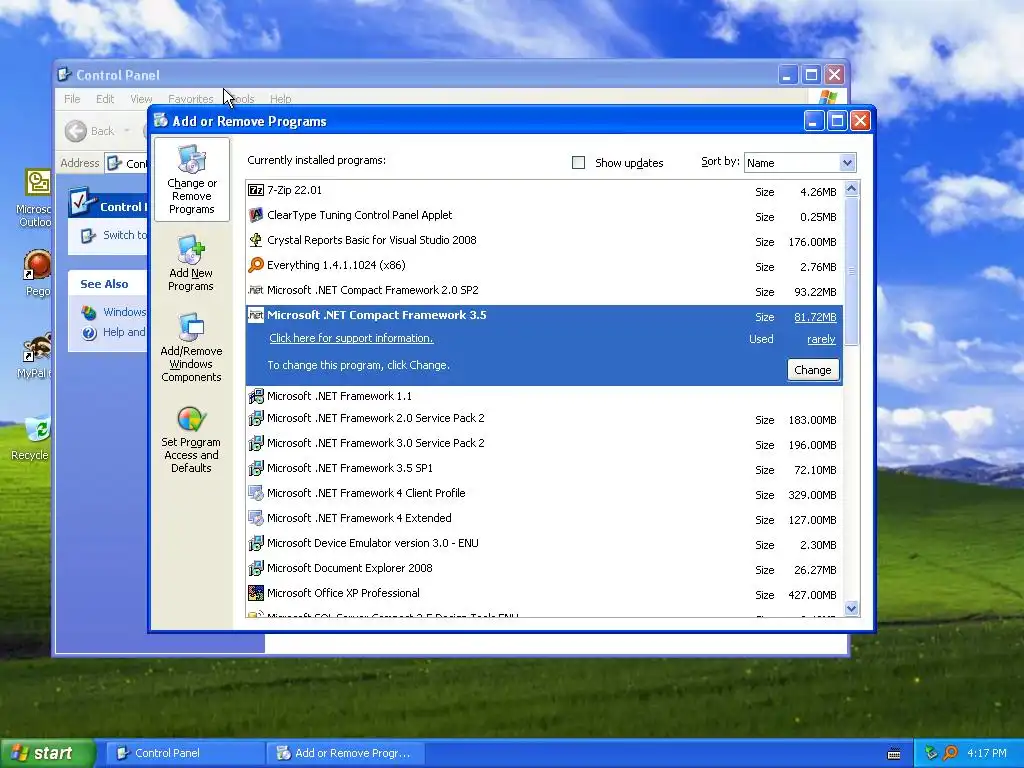Click the .NET Framework 2.0 Service Pack 2 icon
The height and width of the screenshot is (768, 1024).
256,418
